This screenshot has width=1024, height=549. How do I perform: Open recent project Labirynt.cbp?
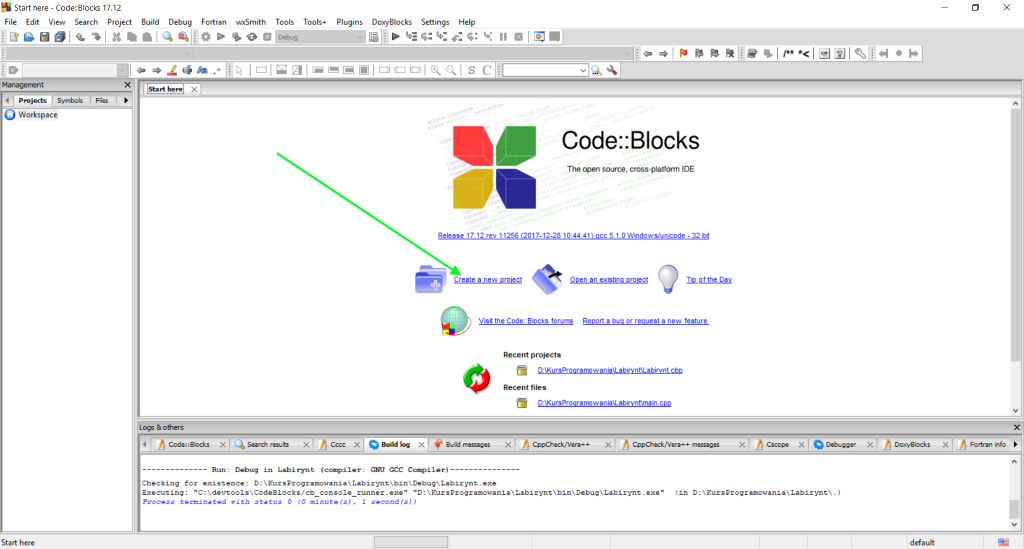tap(609, 371)
